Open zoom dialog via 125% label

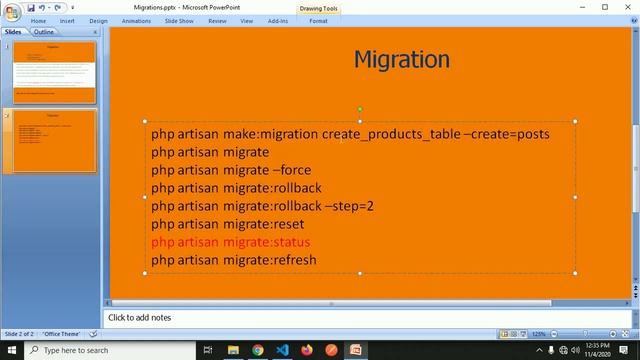(x=539, y=334)
